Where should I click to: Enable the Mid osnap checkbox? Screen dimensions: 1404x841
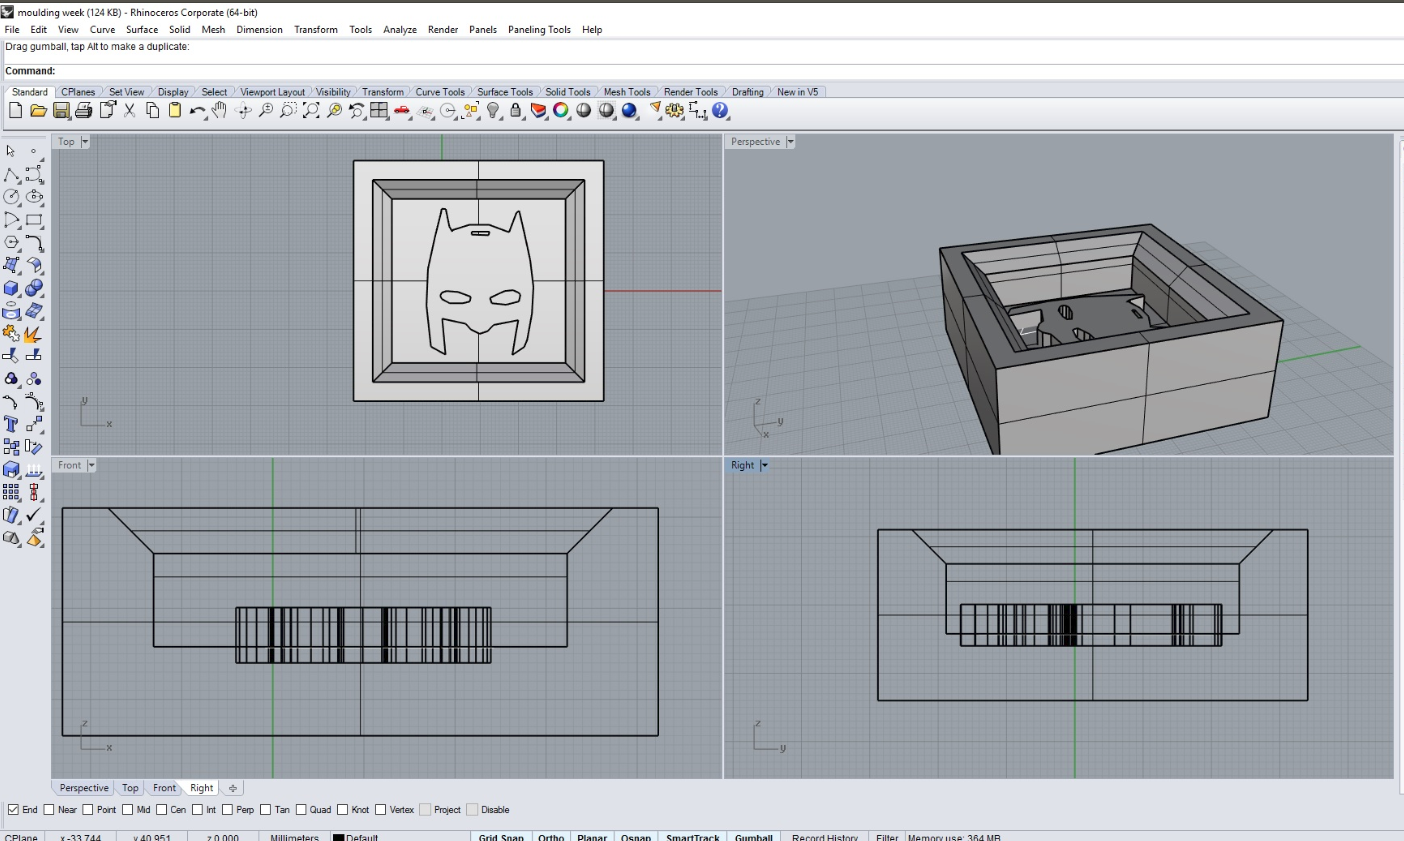pos(128,810)
